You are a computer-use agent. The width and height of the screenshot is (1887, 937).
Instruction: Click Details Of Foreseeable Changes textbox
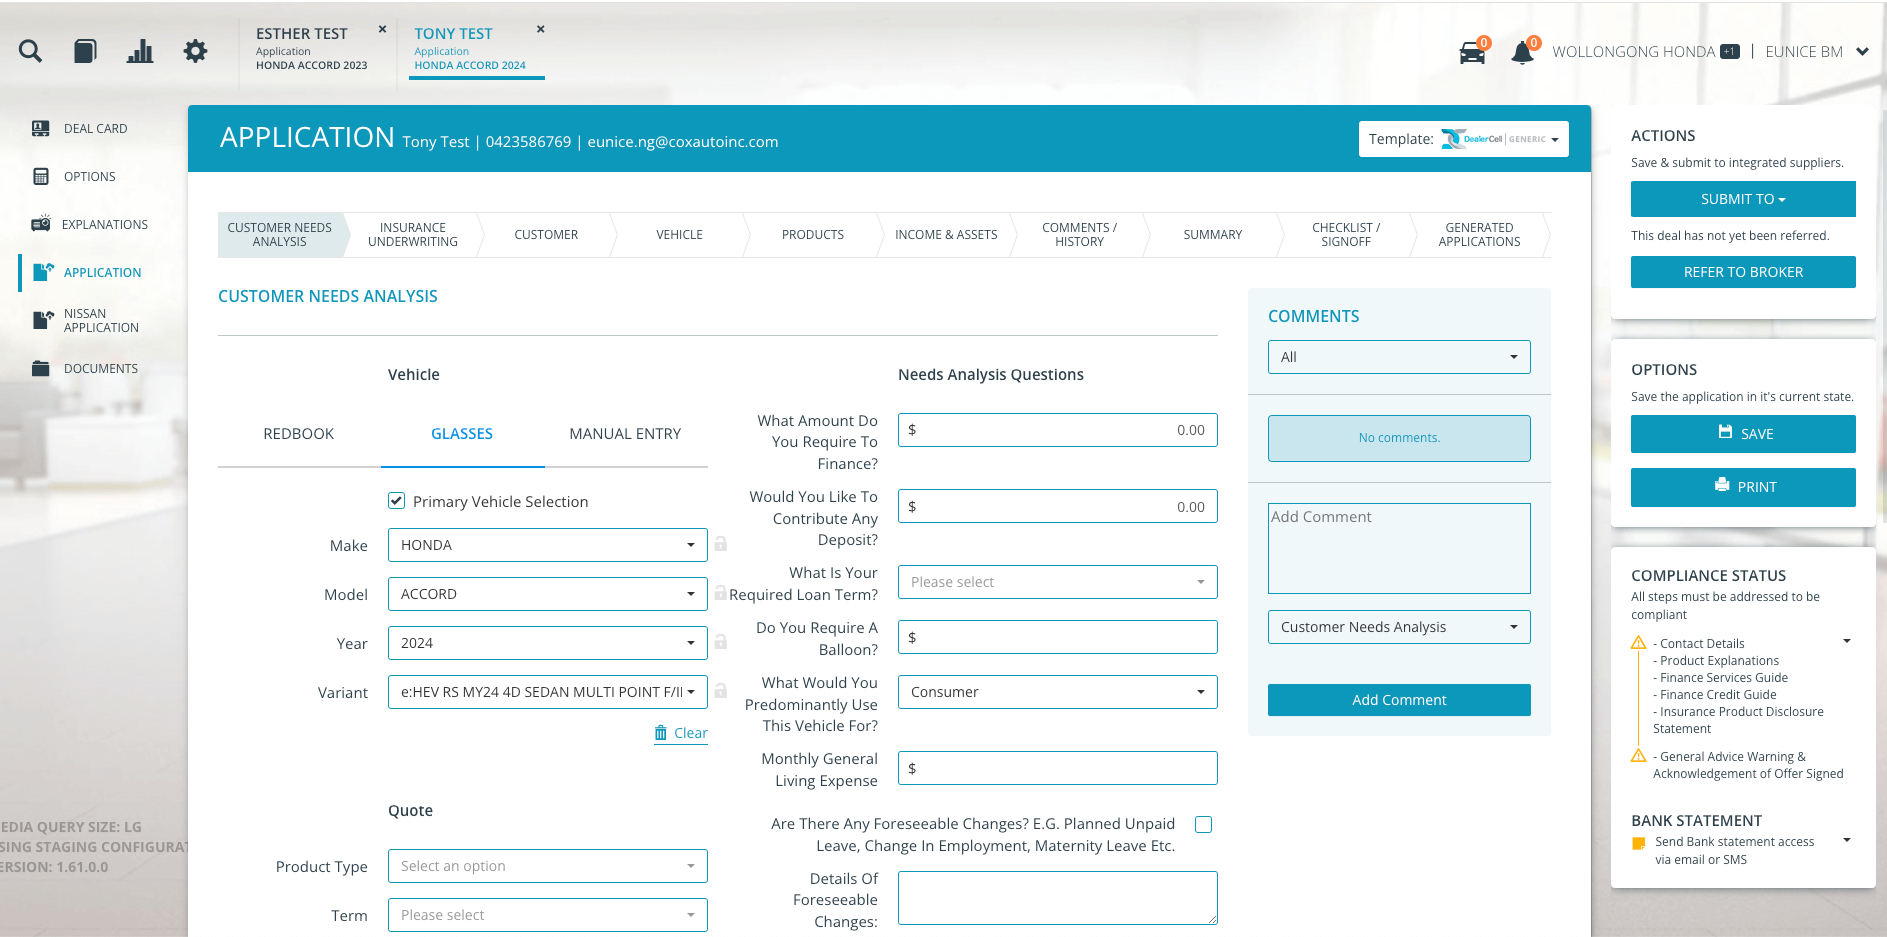pos(1058,898)
